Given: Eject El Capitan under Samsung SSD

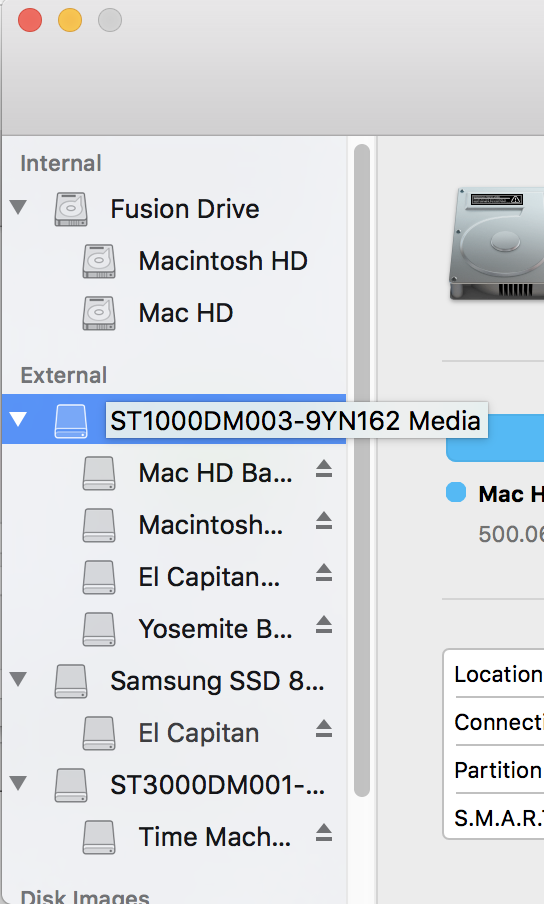Looking at the screenshot, I should [x=324, y=729].
